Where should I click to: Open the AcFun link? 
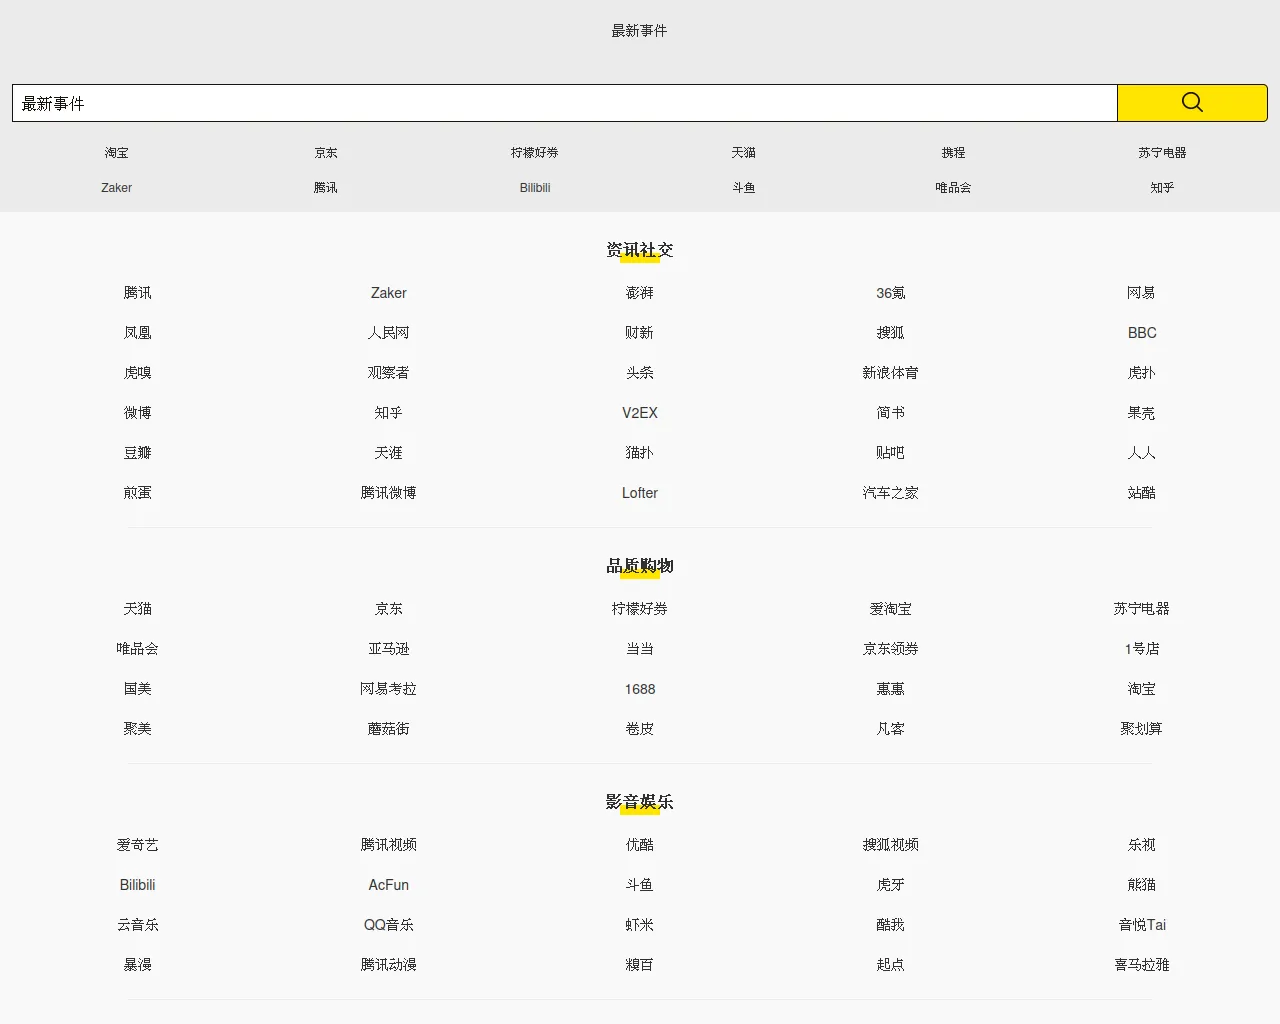click(x=389, y=885)
